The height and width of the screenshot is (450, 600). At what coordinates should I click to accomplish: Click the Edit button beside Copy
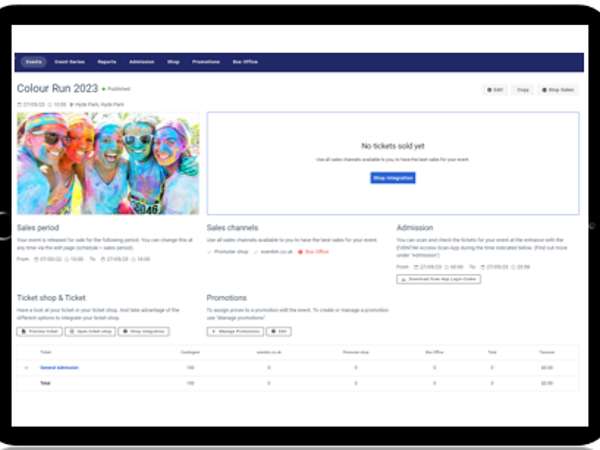click(x=494, y=90)
